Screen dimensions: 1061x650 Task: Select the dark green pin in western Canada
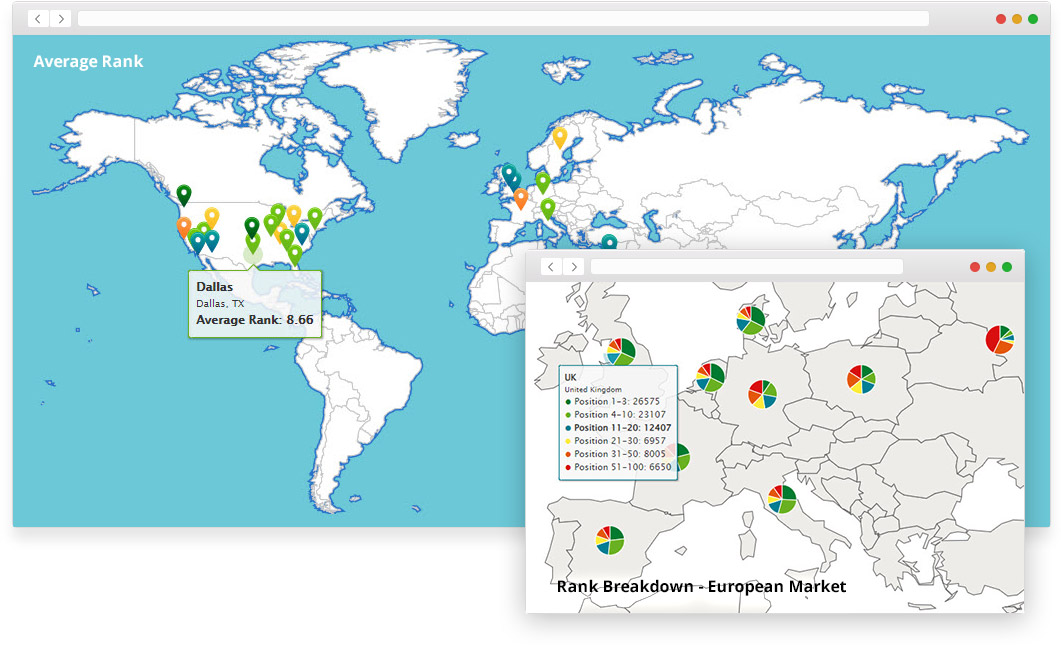coord(183,194)
